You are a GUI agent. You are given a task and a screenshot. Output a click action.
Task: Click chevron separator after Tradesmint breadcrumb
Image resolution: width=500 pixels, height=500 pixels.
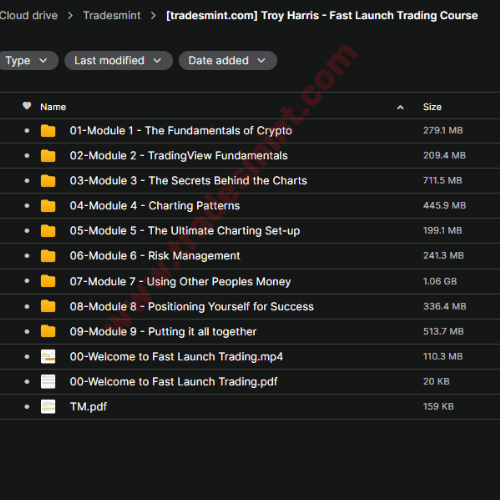click(153, 16)
